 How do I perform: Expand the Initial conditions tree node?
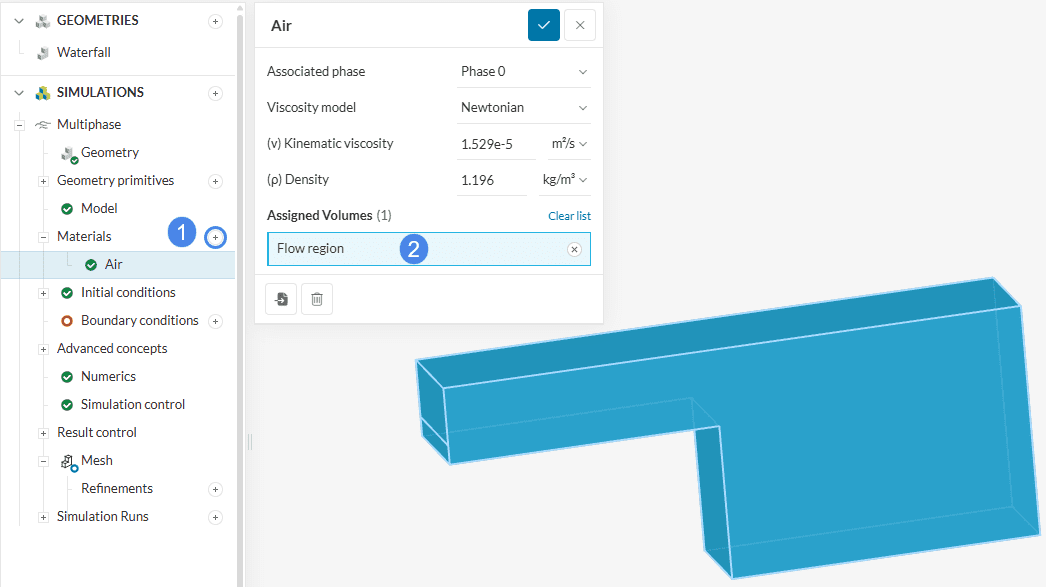click(43, 293)
